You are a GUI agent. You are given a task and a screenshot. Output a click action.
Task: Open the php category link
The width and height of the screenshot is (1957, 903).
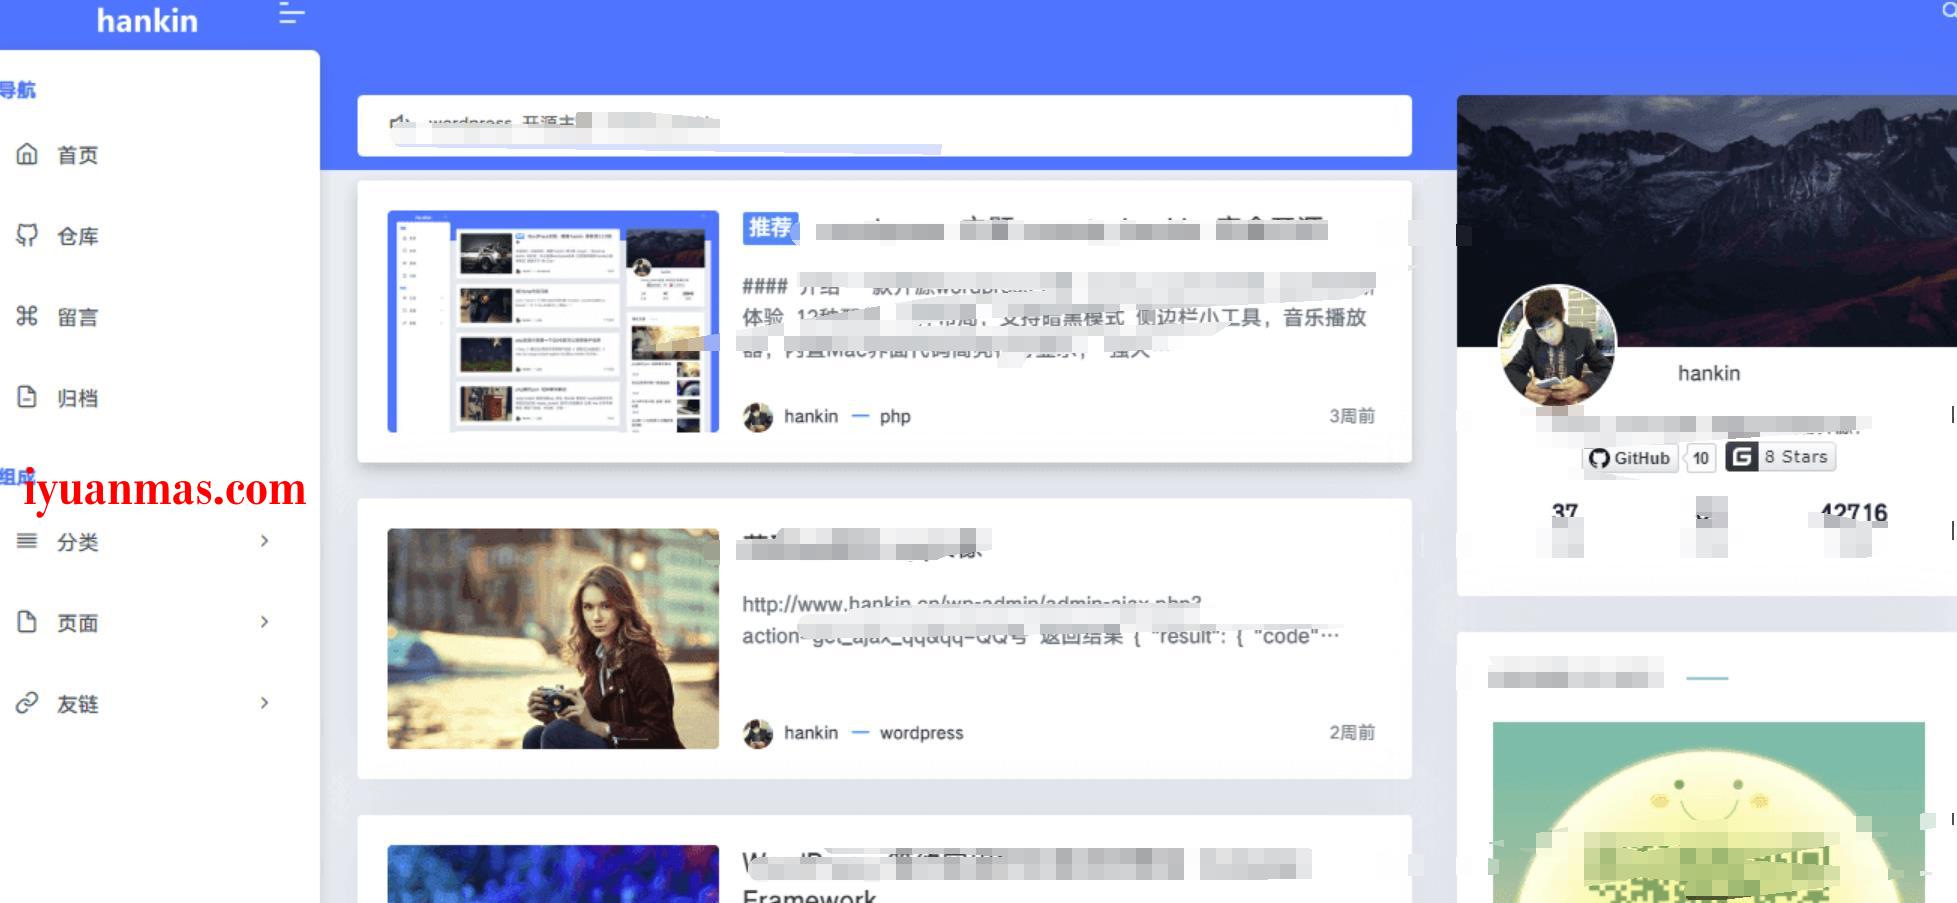pyautogui.click(x=895, y=417)
